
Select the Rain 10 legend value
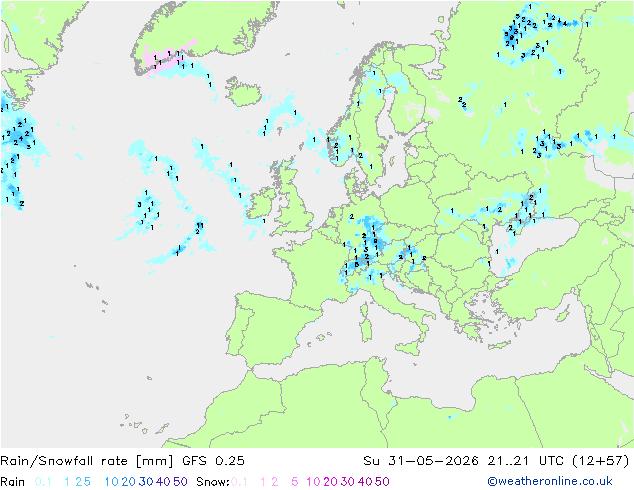(111, 482)
